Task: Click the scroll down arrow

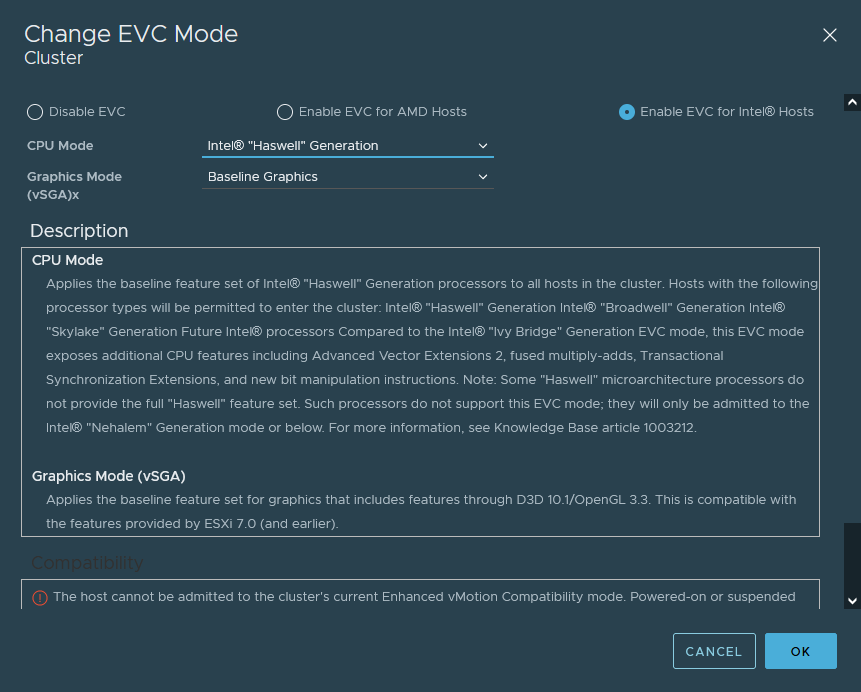Action: 852,600
